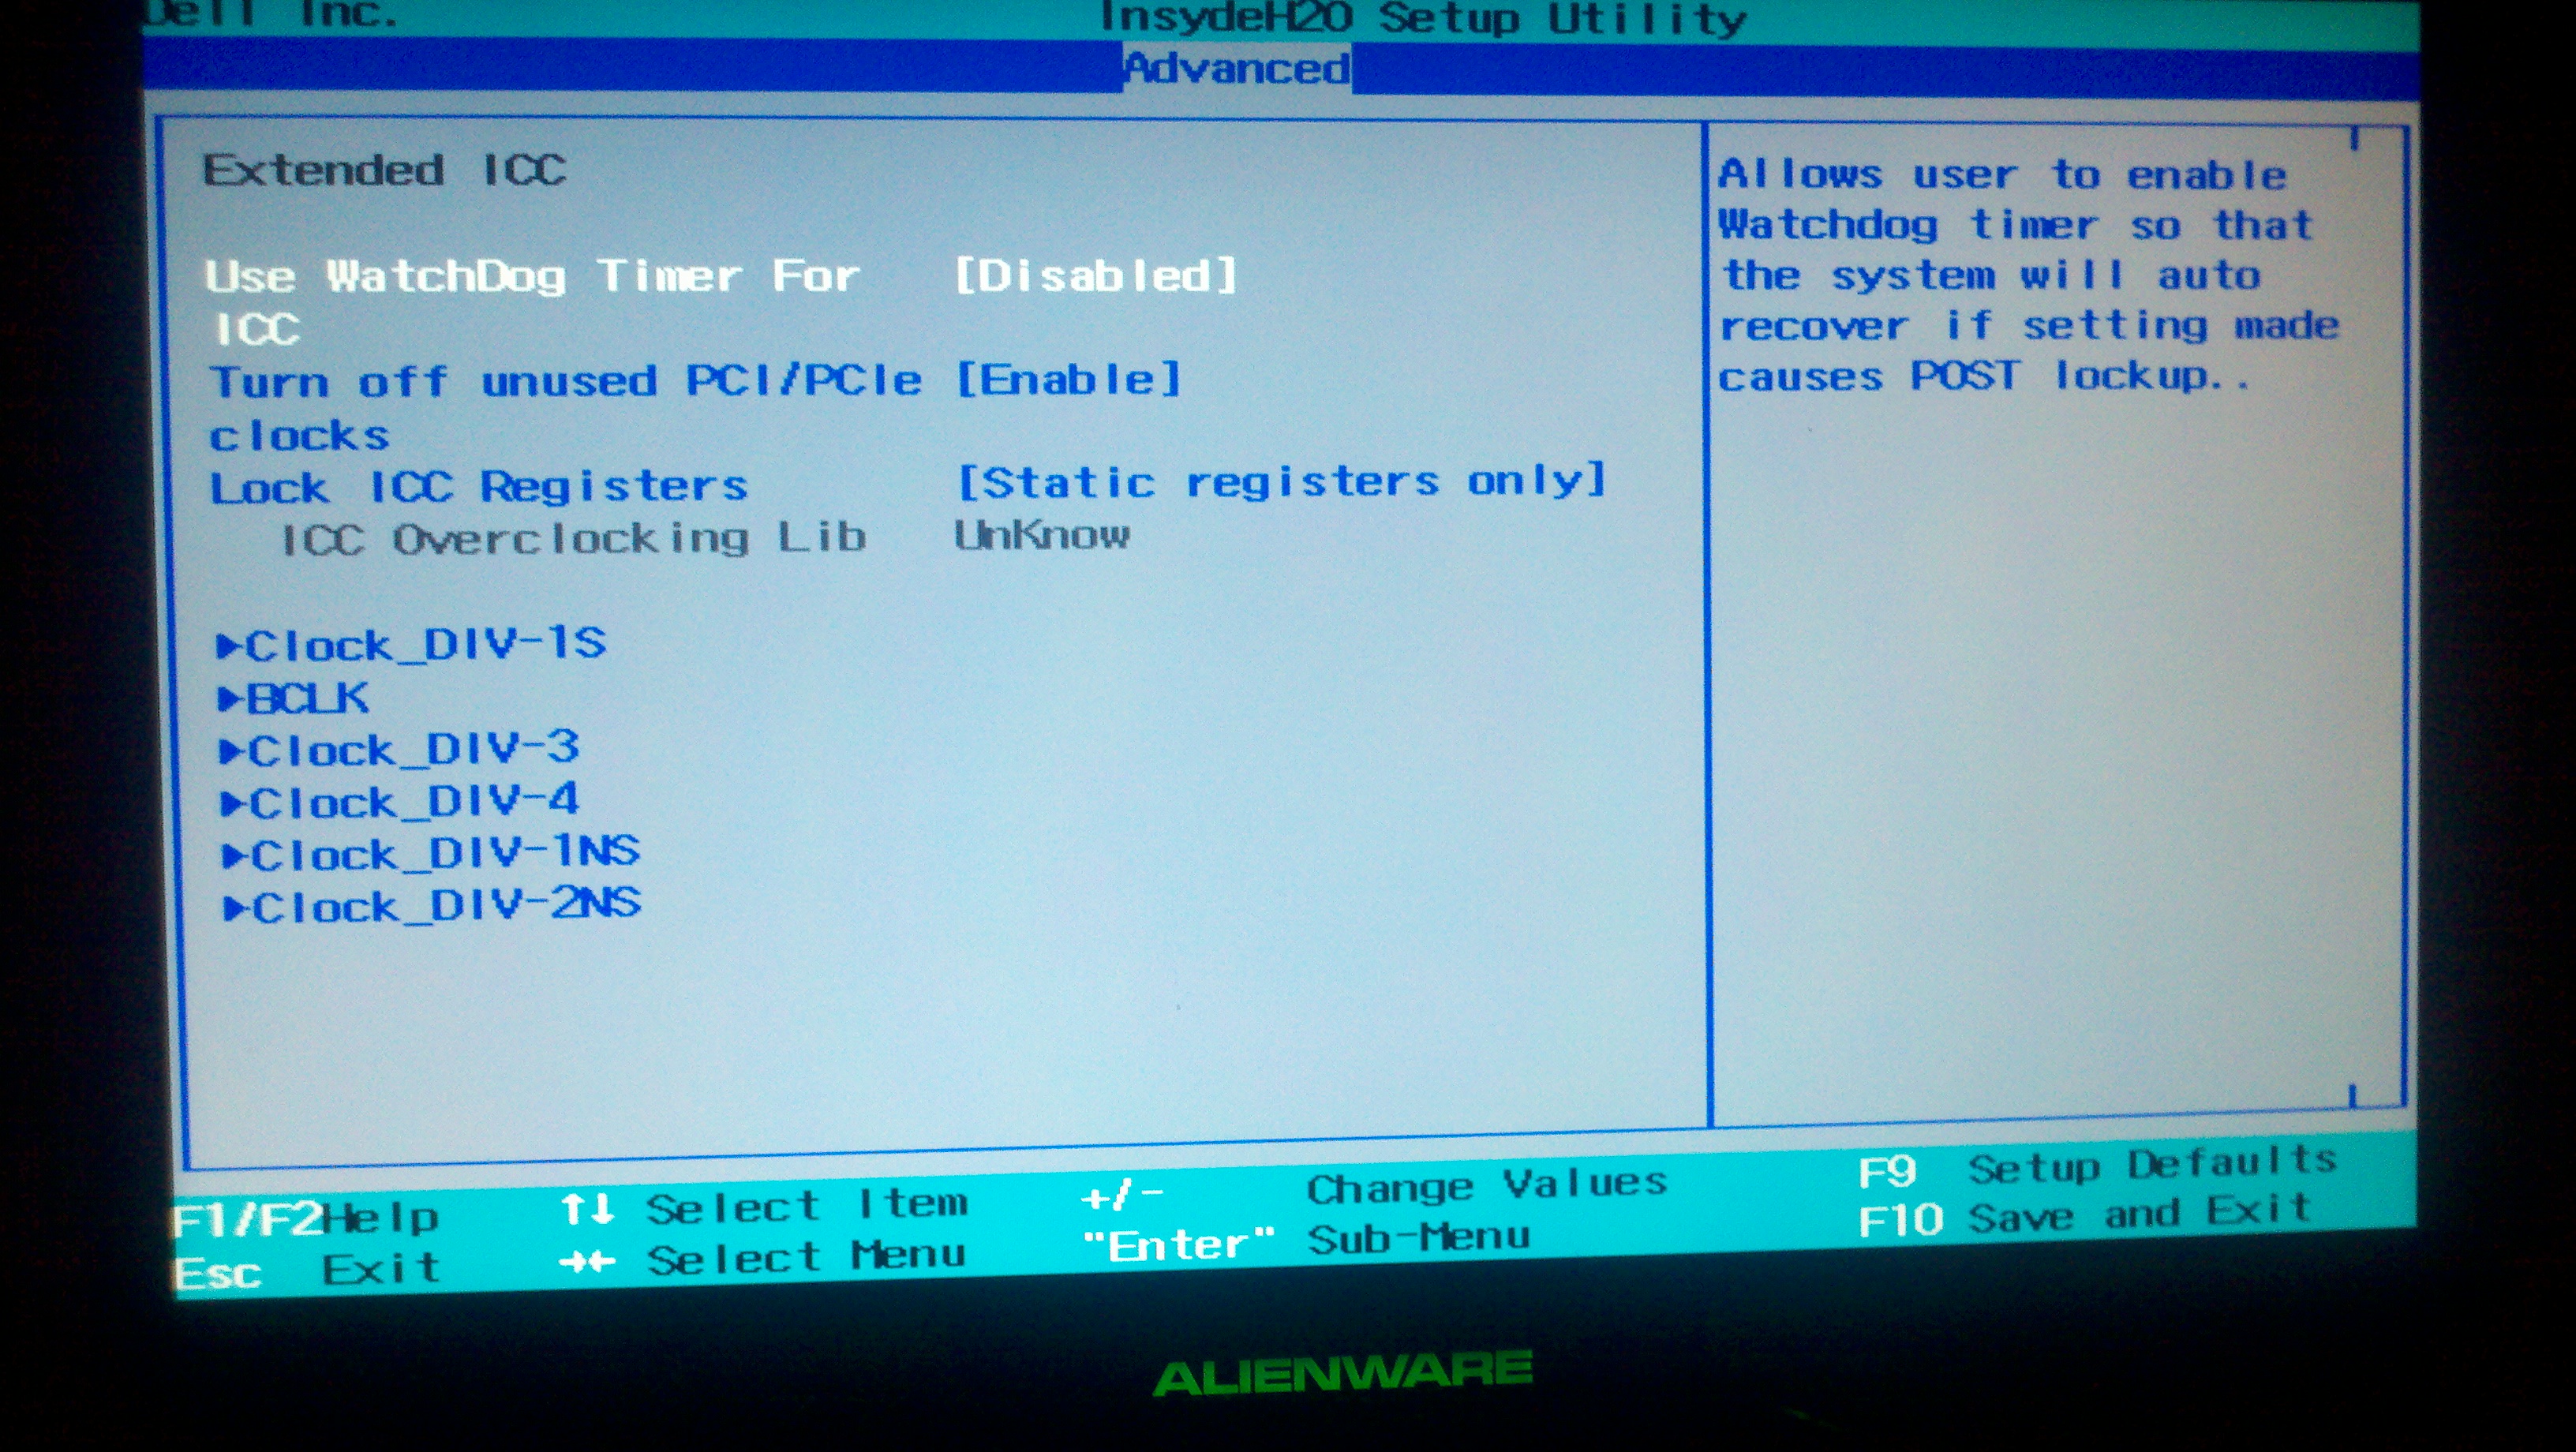This screenshot has height=1452, width=2576.
Task: Click the UnKnow library value
Action: point(1042,535)
